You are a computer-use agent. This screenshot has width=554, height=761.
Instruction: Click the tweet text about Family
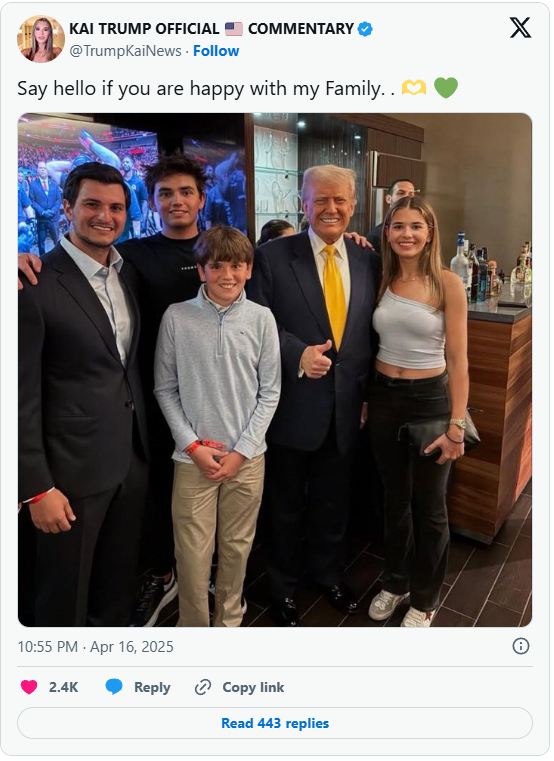pos(206,89)
